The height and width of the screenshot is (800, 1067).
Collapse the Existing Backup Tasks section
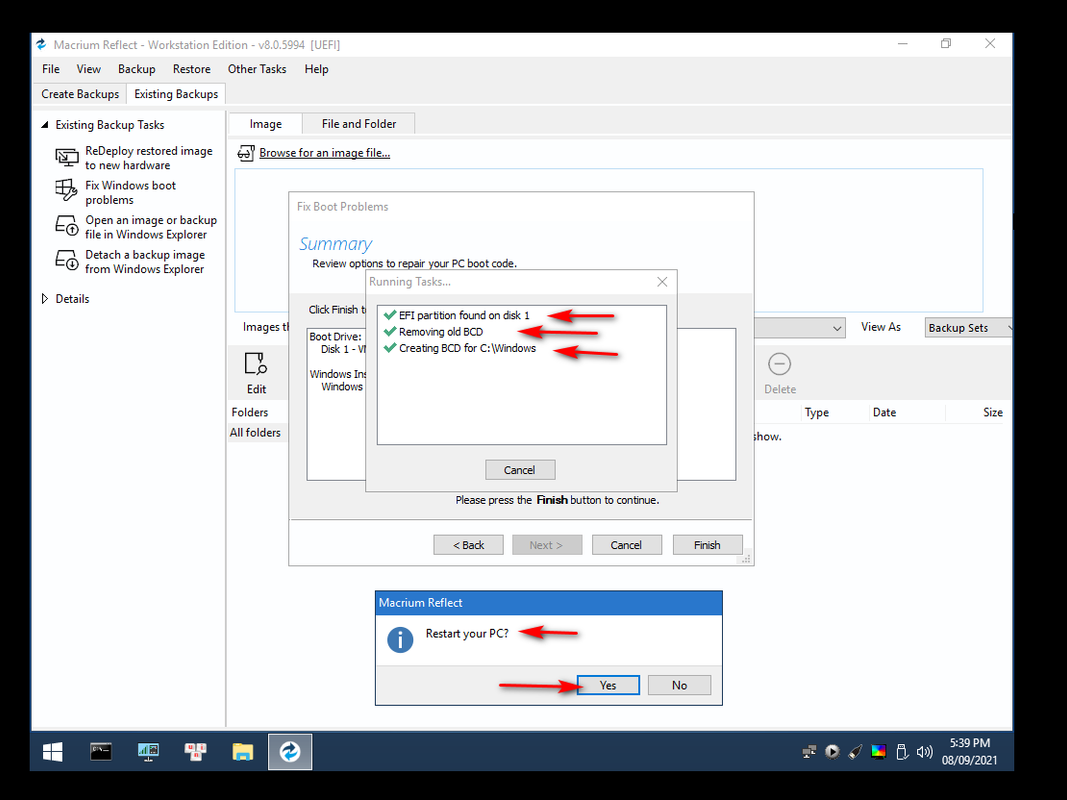45,124
